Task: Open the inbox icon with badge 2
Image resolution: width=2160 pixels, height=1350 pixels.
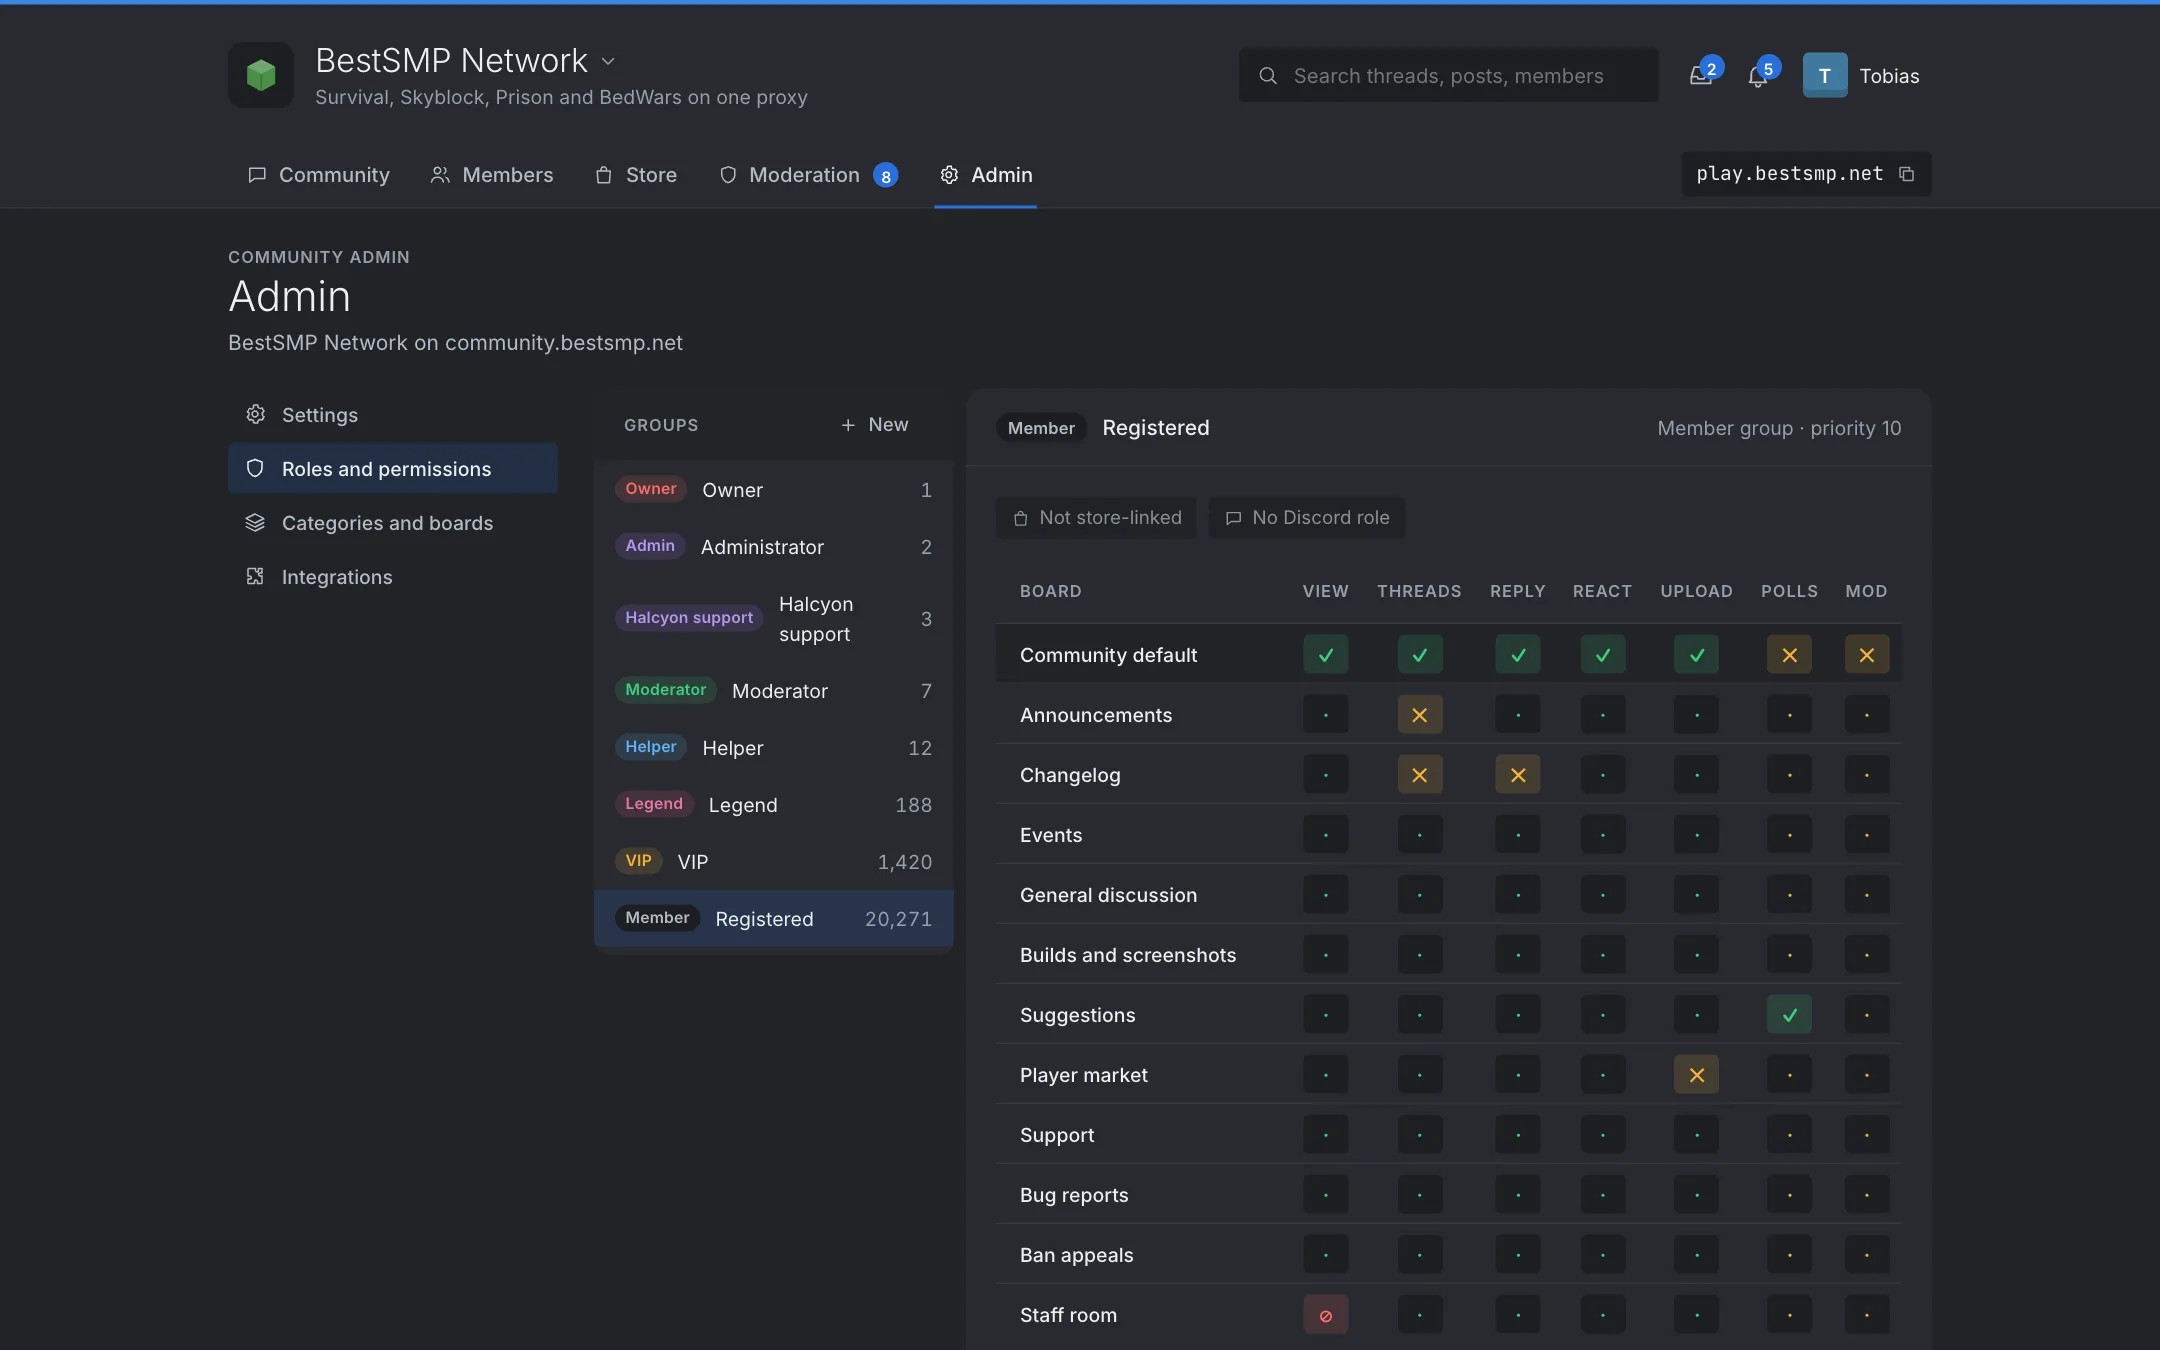Action: [x=1702, y=76]
